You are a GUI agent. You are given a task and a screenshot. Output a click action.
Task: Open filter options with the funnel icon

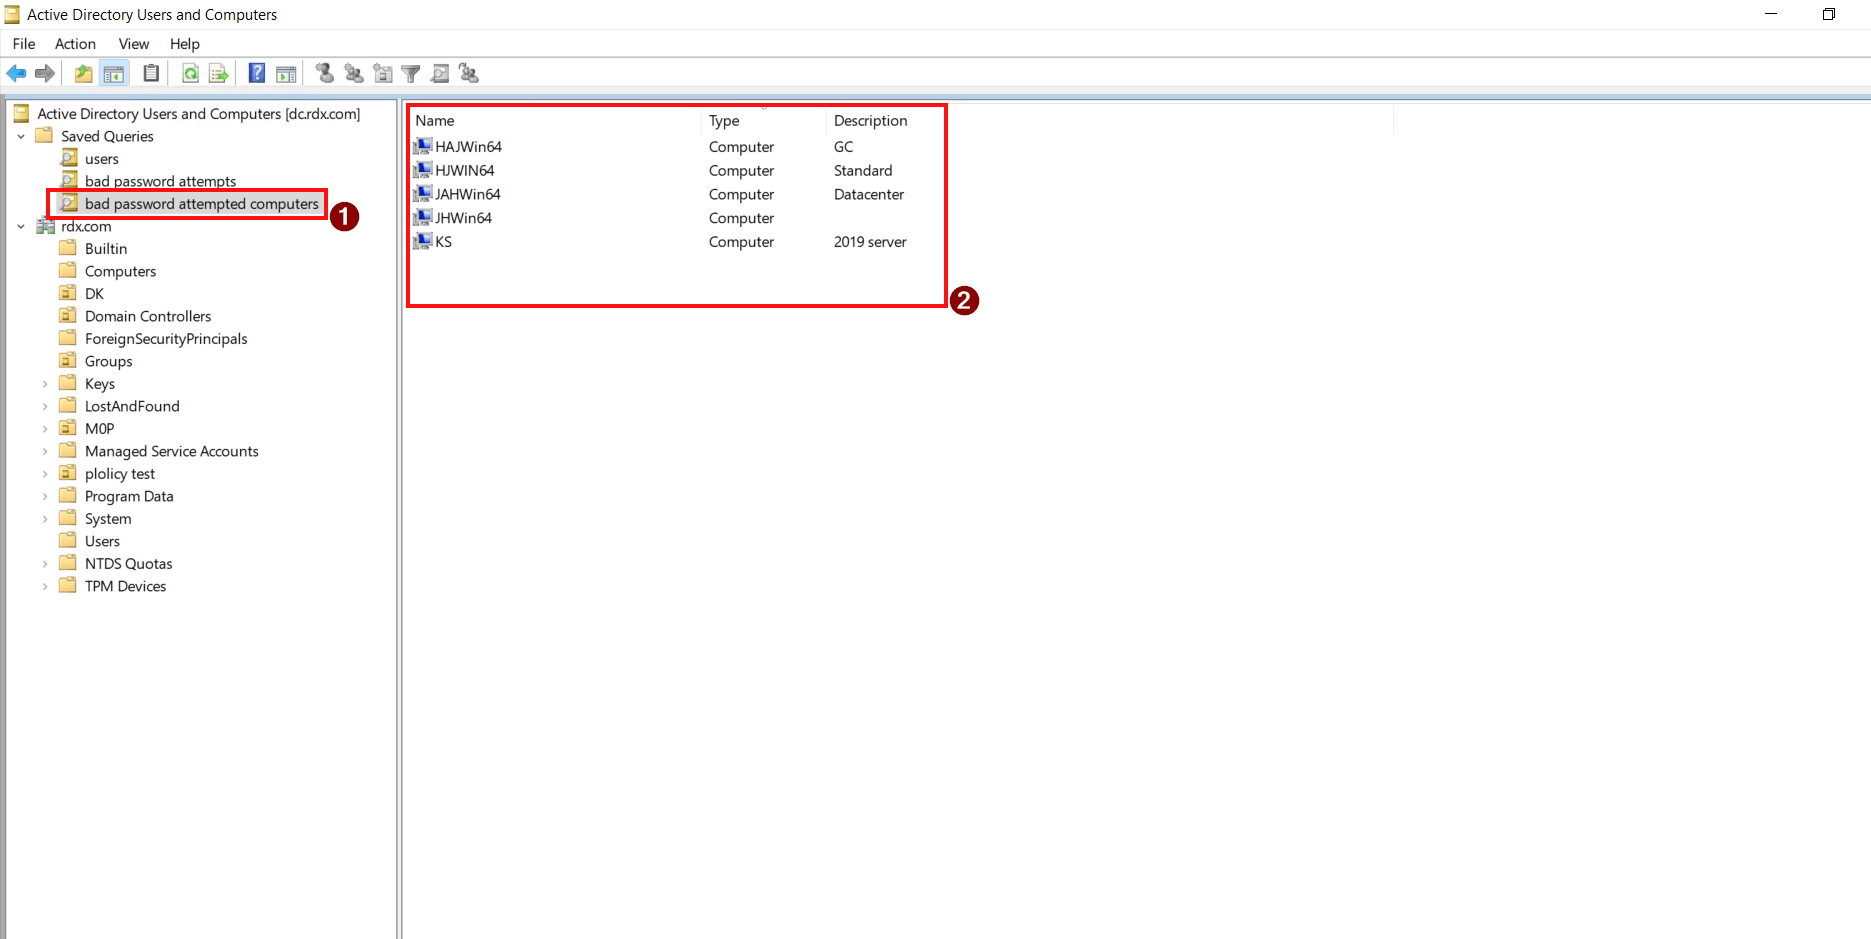point(411,73)
